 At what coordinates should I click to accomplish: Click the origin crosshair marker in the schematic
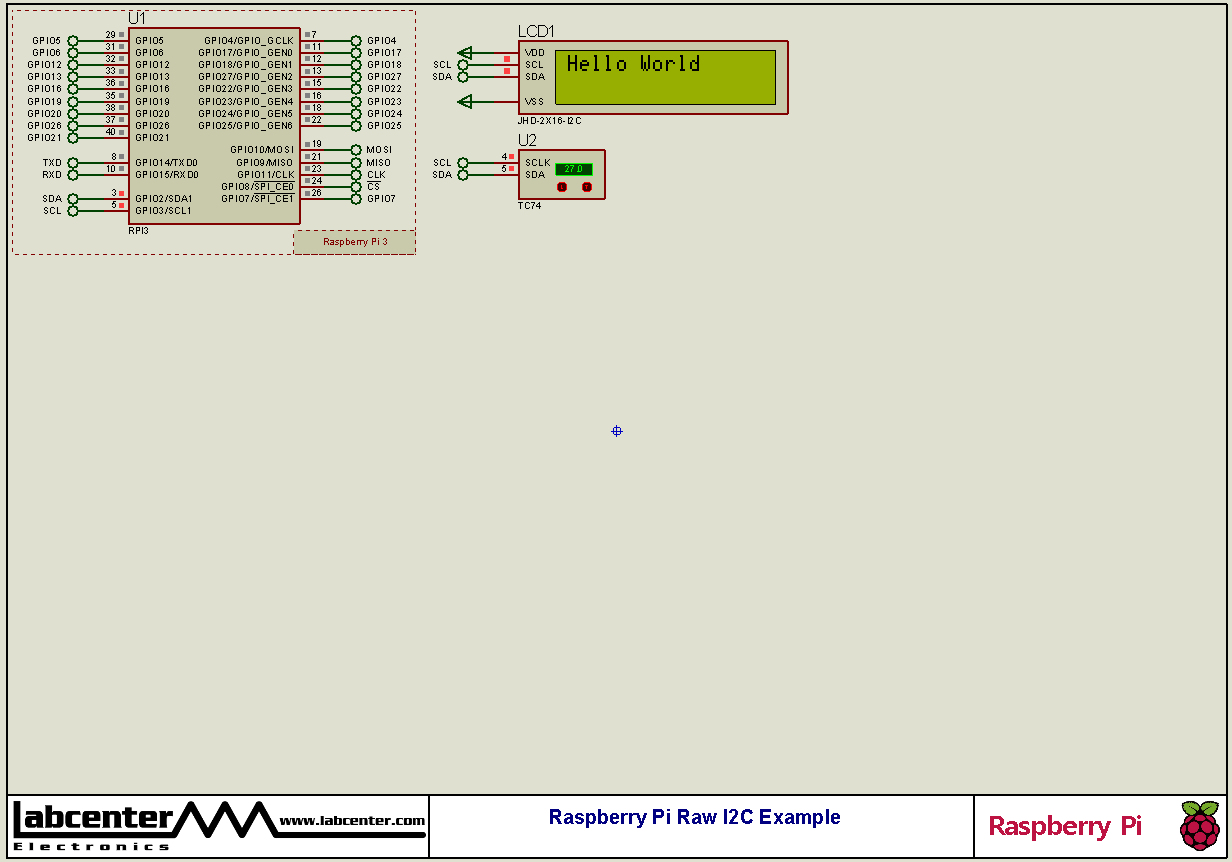[x=616, y=431]
